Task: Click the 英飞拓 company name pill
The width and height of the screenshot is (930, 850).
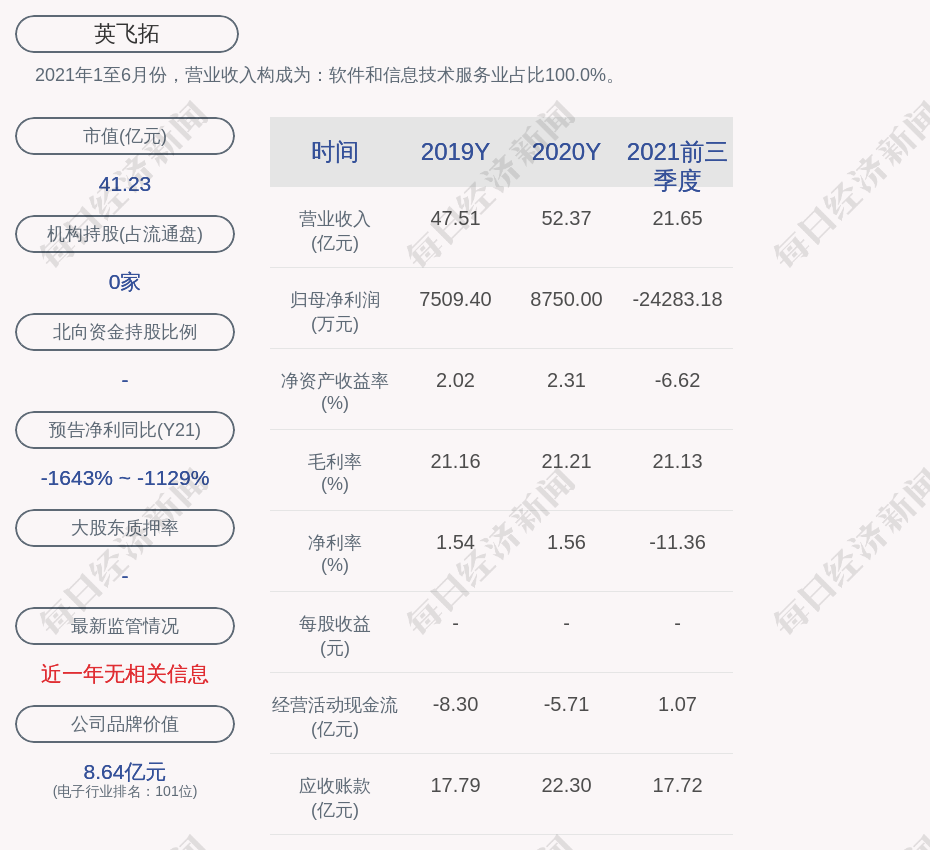Action: click(x=127, y=34)
